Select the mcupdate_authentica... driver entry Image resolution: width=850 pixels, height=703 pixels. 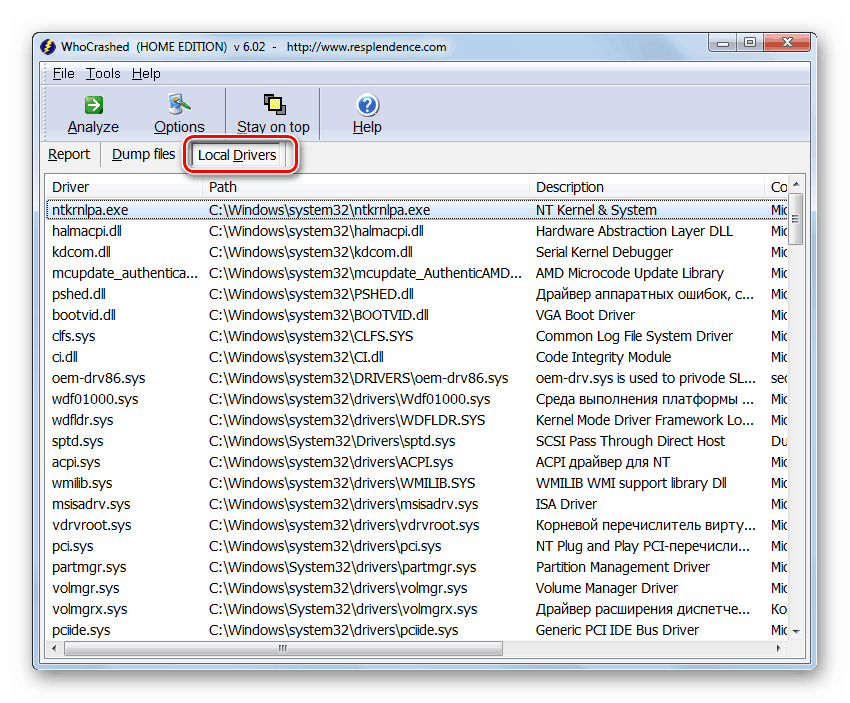pyautogui.click(x=417, y=273)
